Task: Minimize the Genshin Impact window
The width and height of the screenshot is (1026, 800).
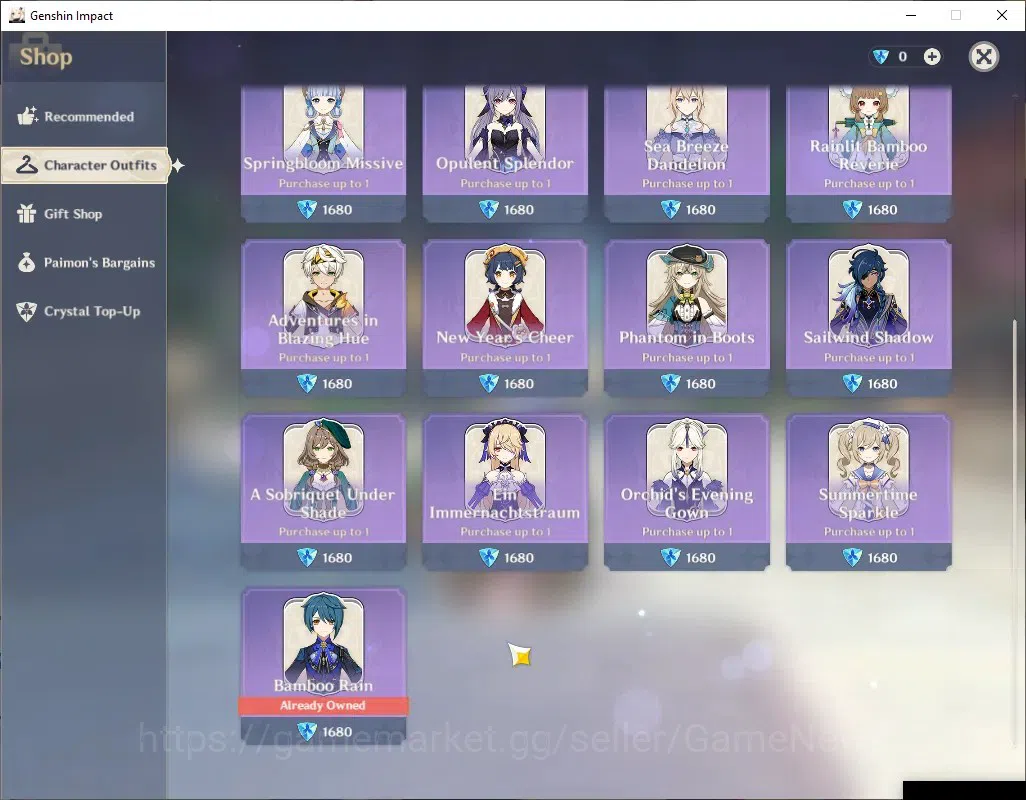Action: pos(911,15)
